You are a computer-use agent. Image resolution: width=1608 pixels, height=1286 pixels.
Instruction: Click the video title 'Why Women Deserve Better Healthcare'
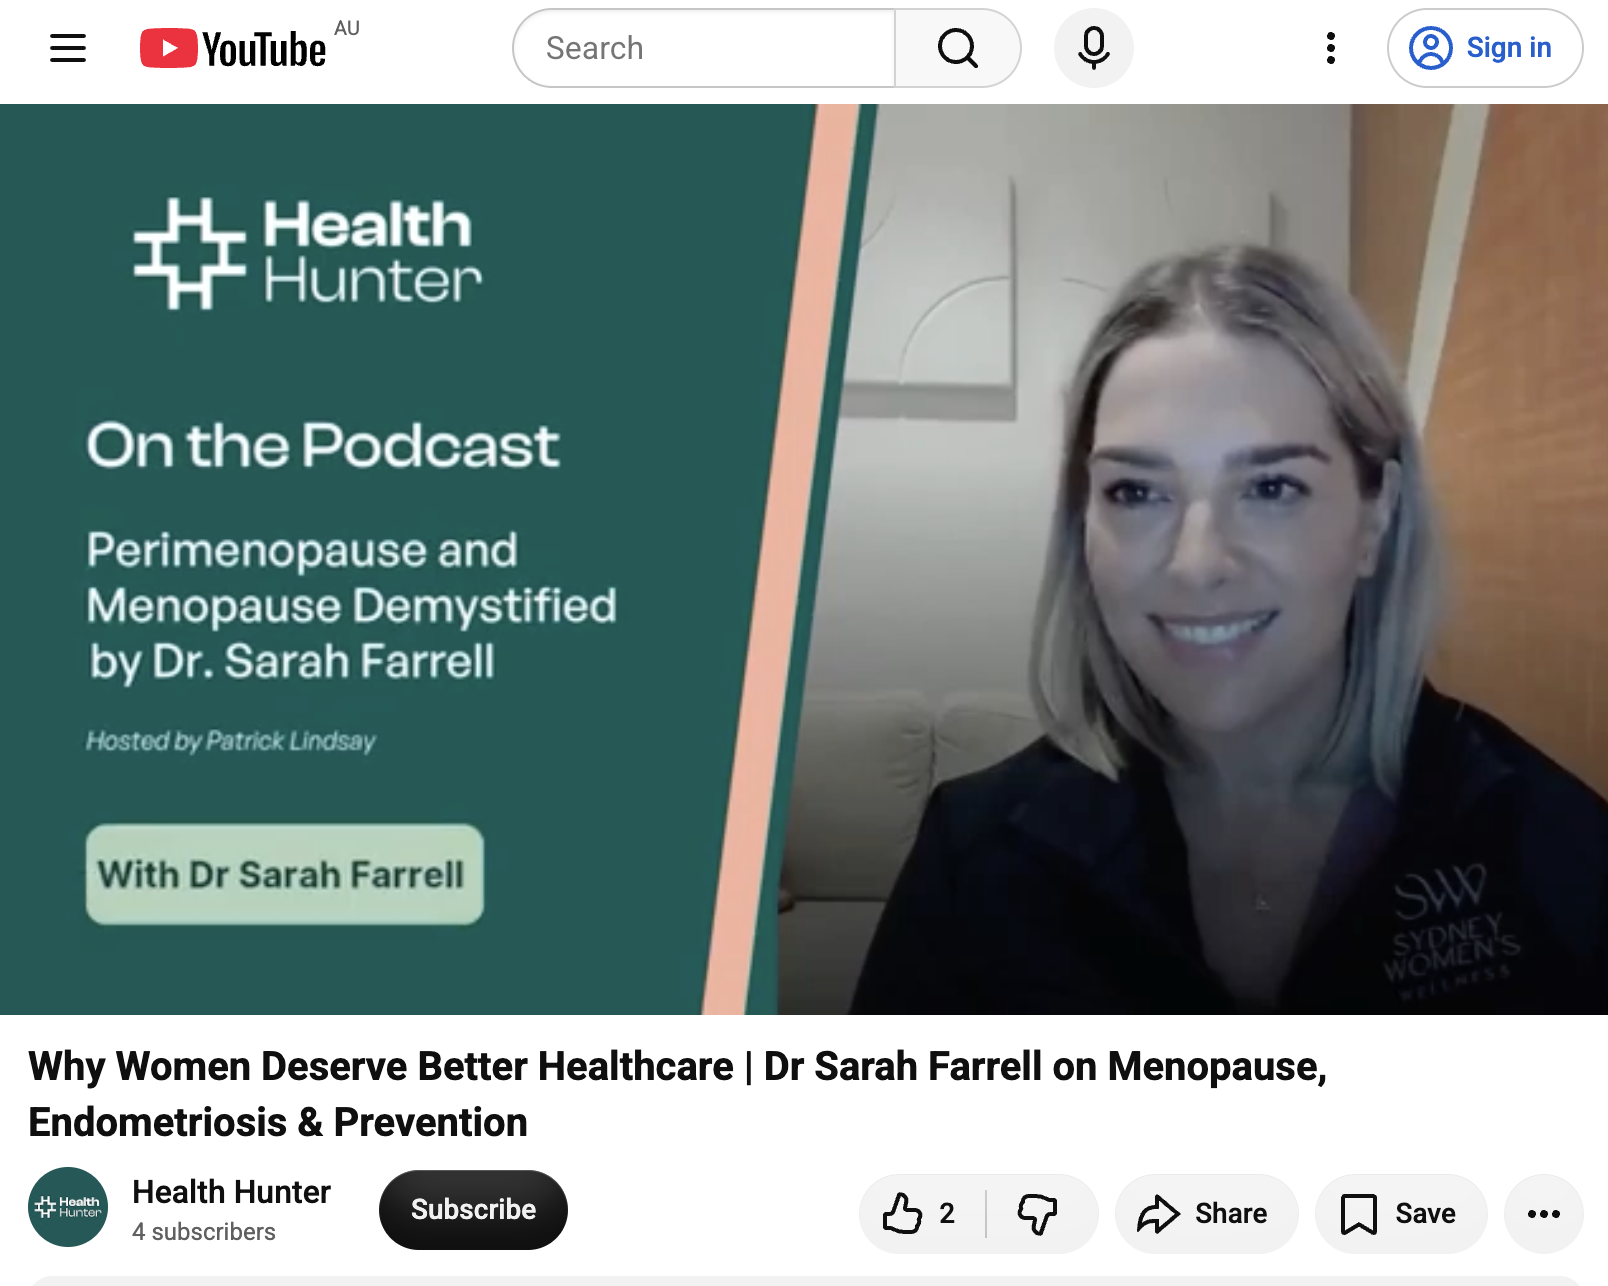[x=678, y=1094]
